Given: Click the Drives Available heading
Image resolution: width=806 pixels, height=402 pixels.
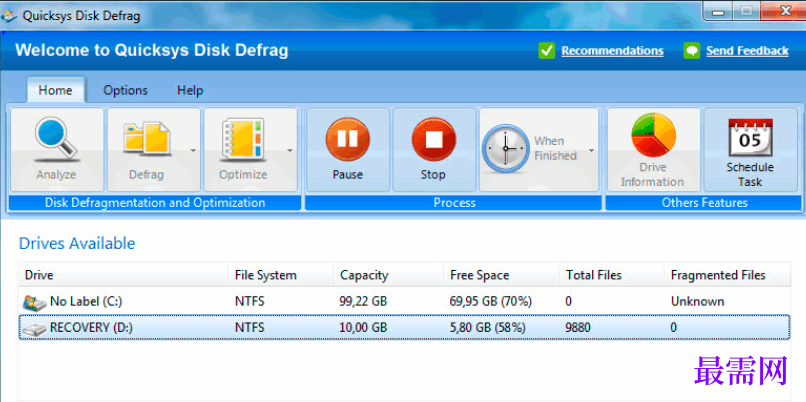Looking at the screenshot, I should click(x=77, y=243).
